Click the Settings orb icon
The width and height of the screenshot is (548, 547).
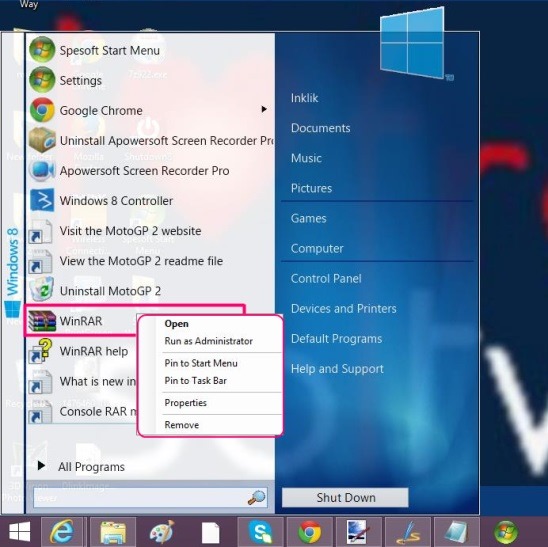pyautogui.click(x=42, y=80)
